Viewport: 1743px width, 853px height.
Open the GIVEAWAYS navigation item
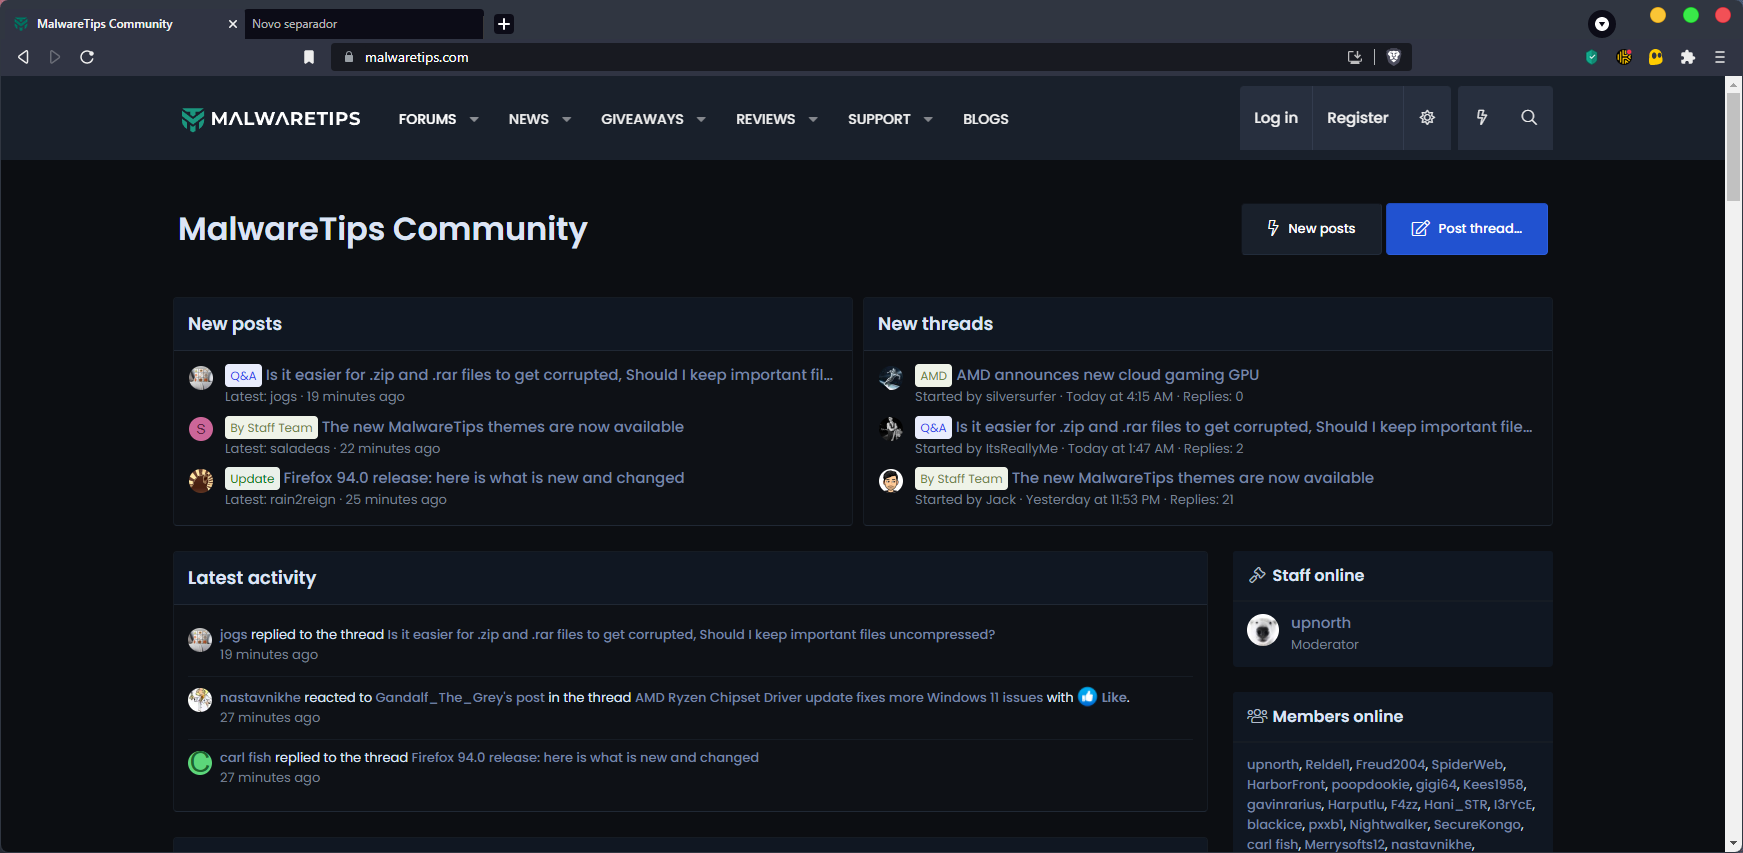(x=642, y=119)
